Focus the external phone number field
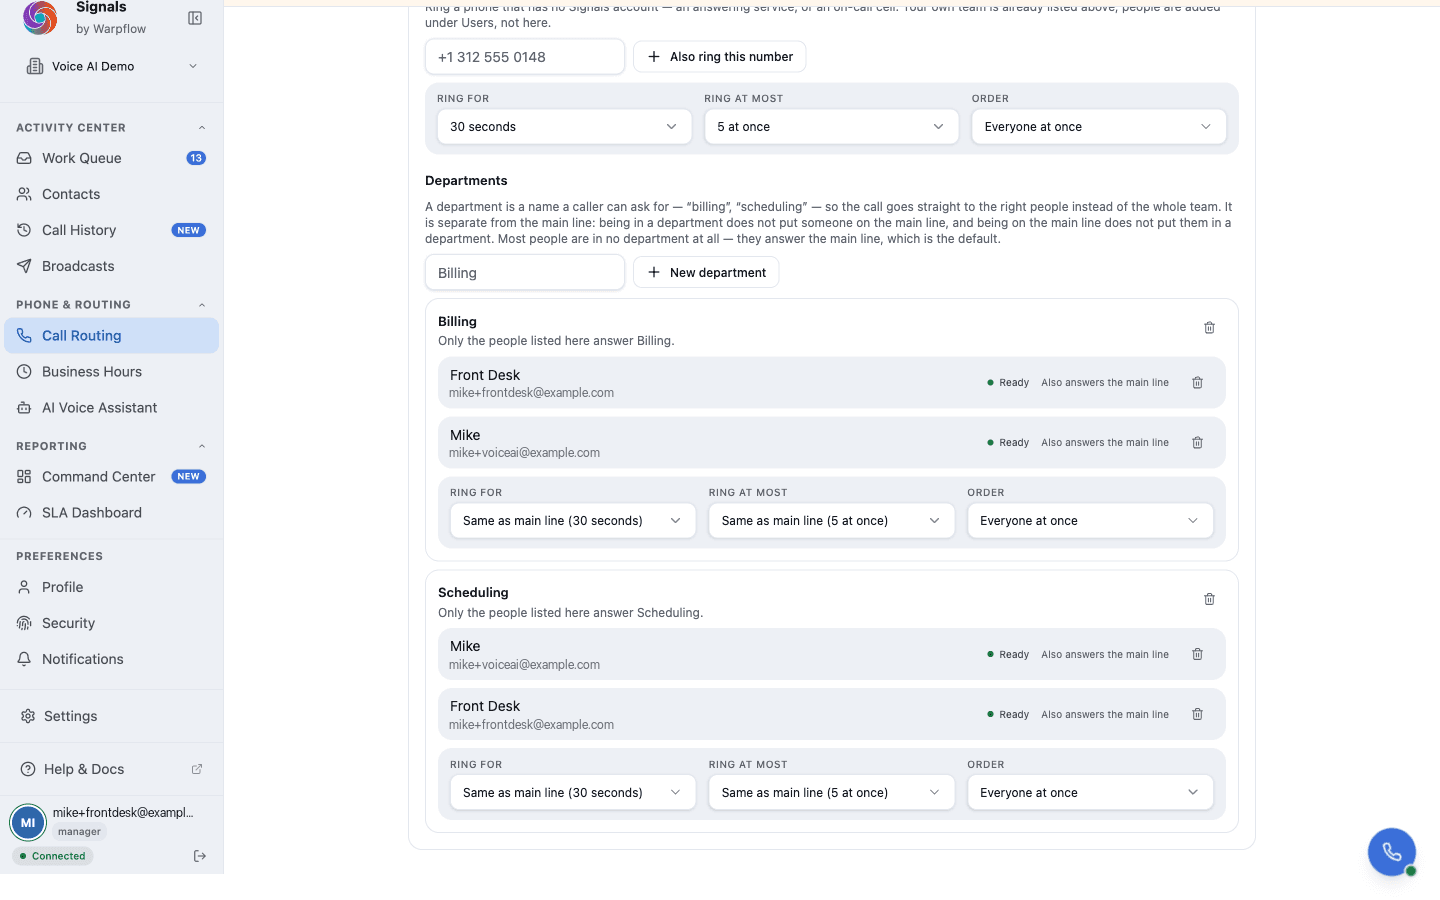The height and width of the screenshot is (900, 1440). (x=525, y=57)
